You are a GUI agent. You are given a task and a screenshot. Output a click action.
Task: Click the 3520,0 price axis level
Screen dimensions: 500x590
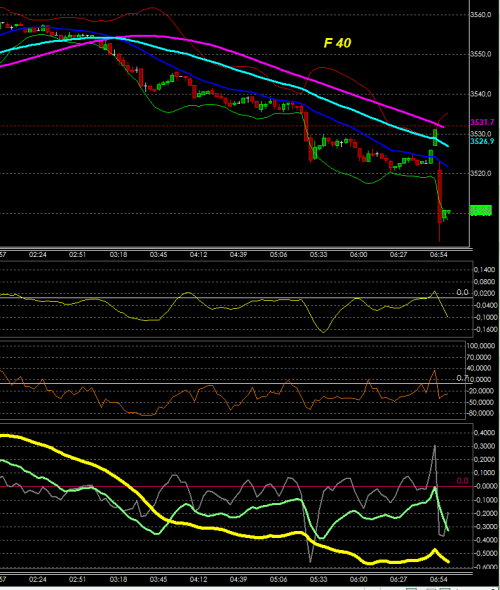pyautogui.click(x=481, y=173)
